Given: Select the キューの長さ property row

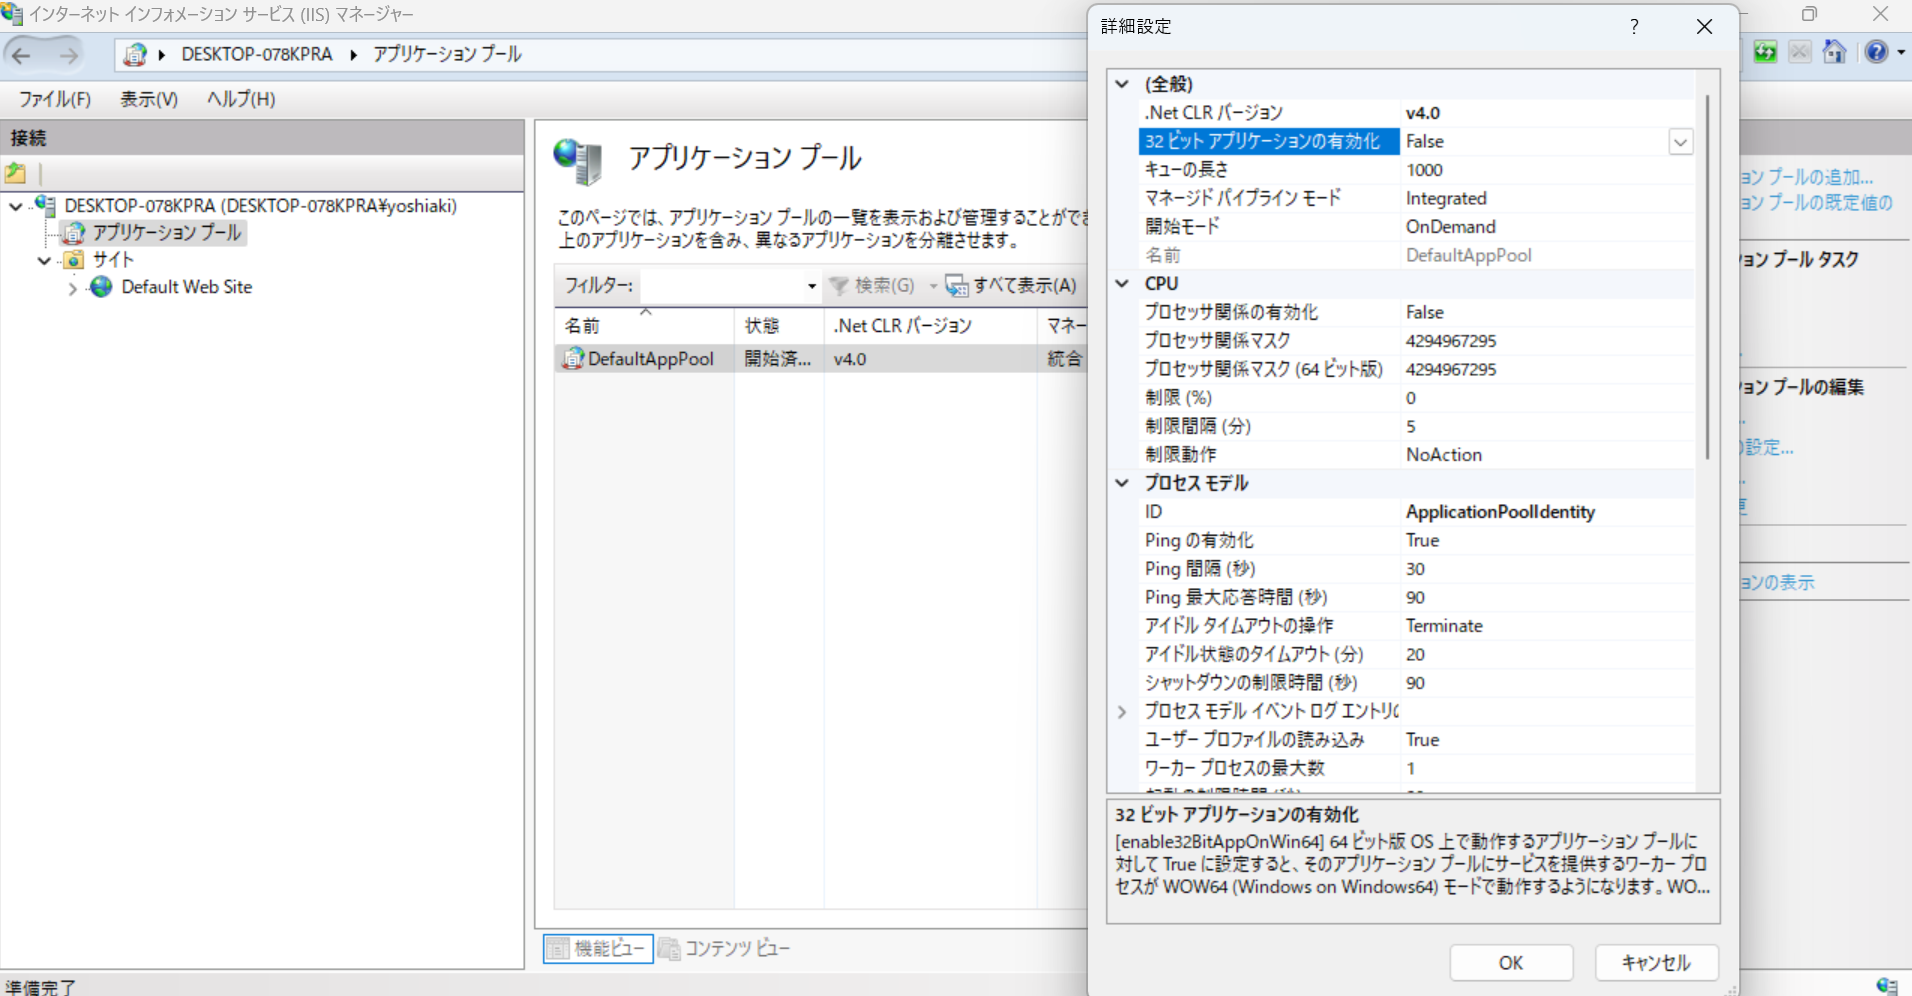Looking at the screenshot, I should point(1416,170).
